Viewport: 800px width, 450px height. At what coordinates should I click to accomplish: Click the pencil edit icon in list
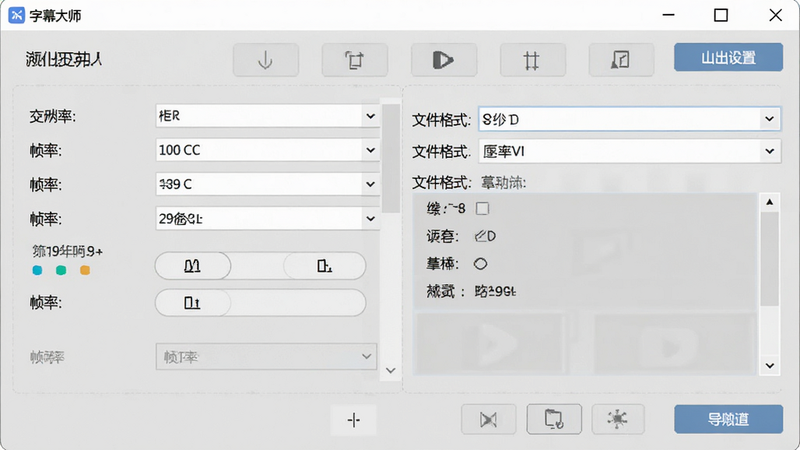point(480,236)
